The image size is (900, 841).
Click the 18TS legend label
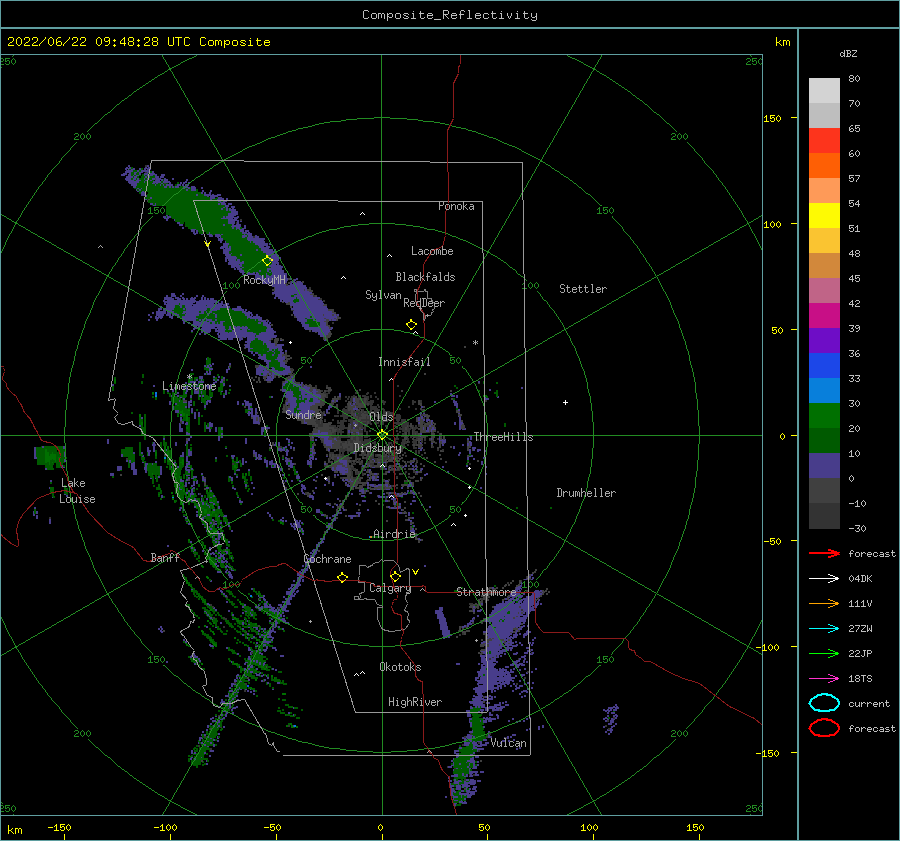860,679
